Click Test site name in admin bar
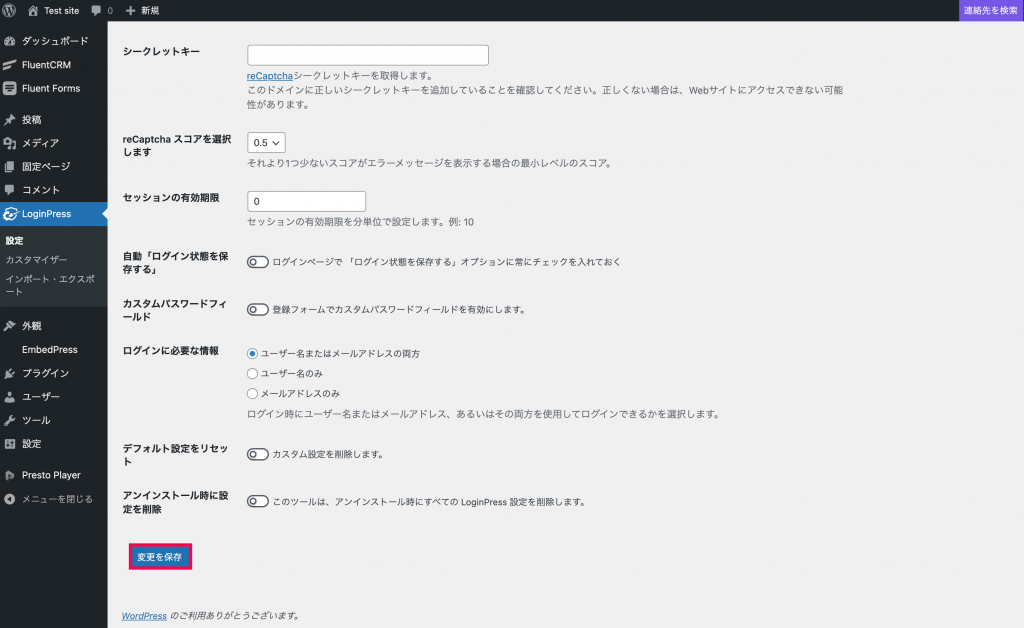The height and width of the screenshot is (628, 1024). click(x=61, y=10)
